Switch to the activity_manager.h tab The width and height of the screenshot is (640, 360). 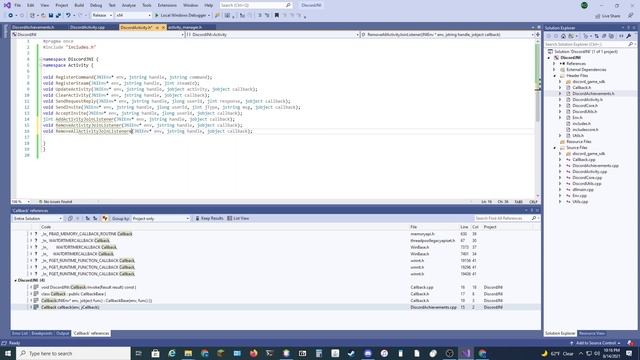[x=185, y=27]
